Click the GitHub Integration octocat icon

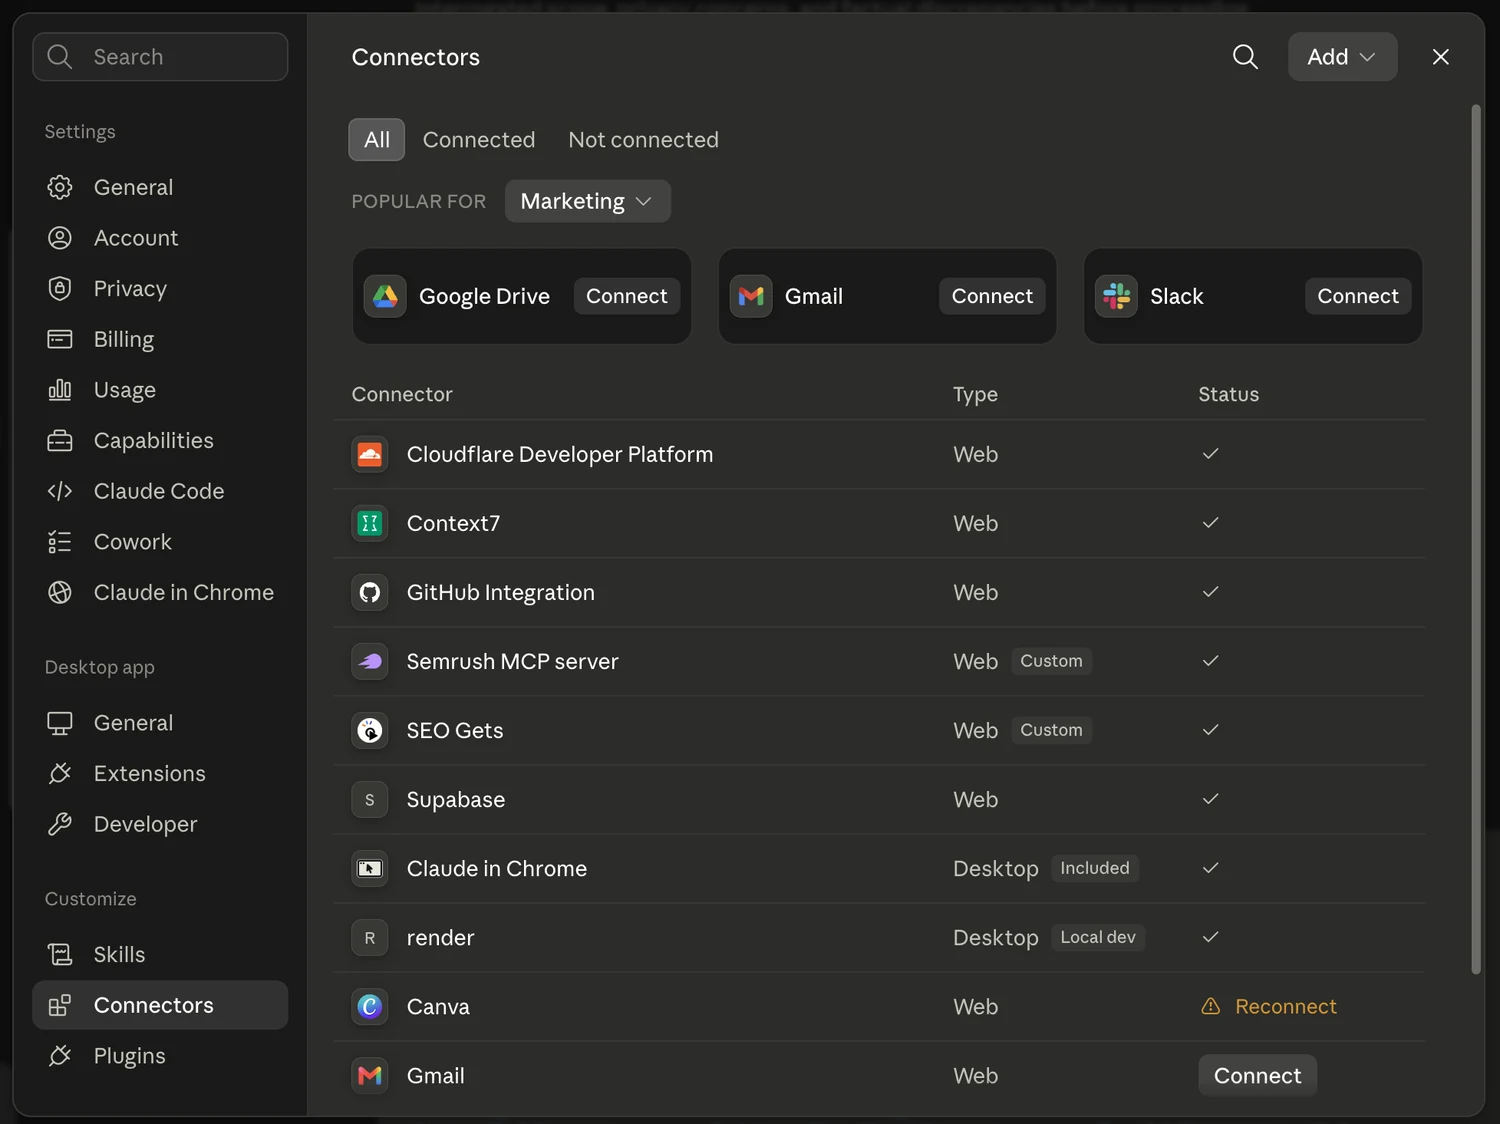click(x=370, y=592)
